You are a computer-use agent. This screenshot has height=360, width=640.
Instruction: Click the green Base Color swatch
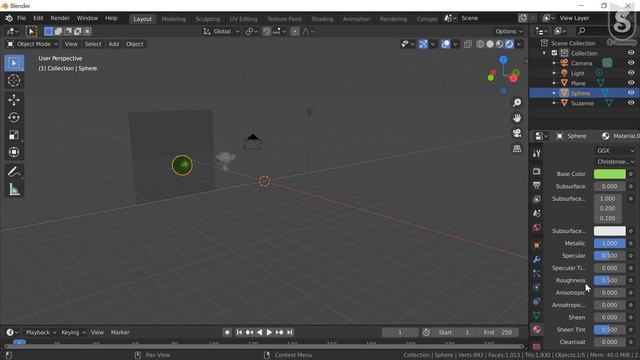[x=609, y=174]
